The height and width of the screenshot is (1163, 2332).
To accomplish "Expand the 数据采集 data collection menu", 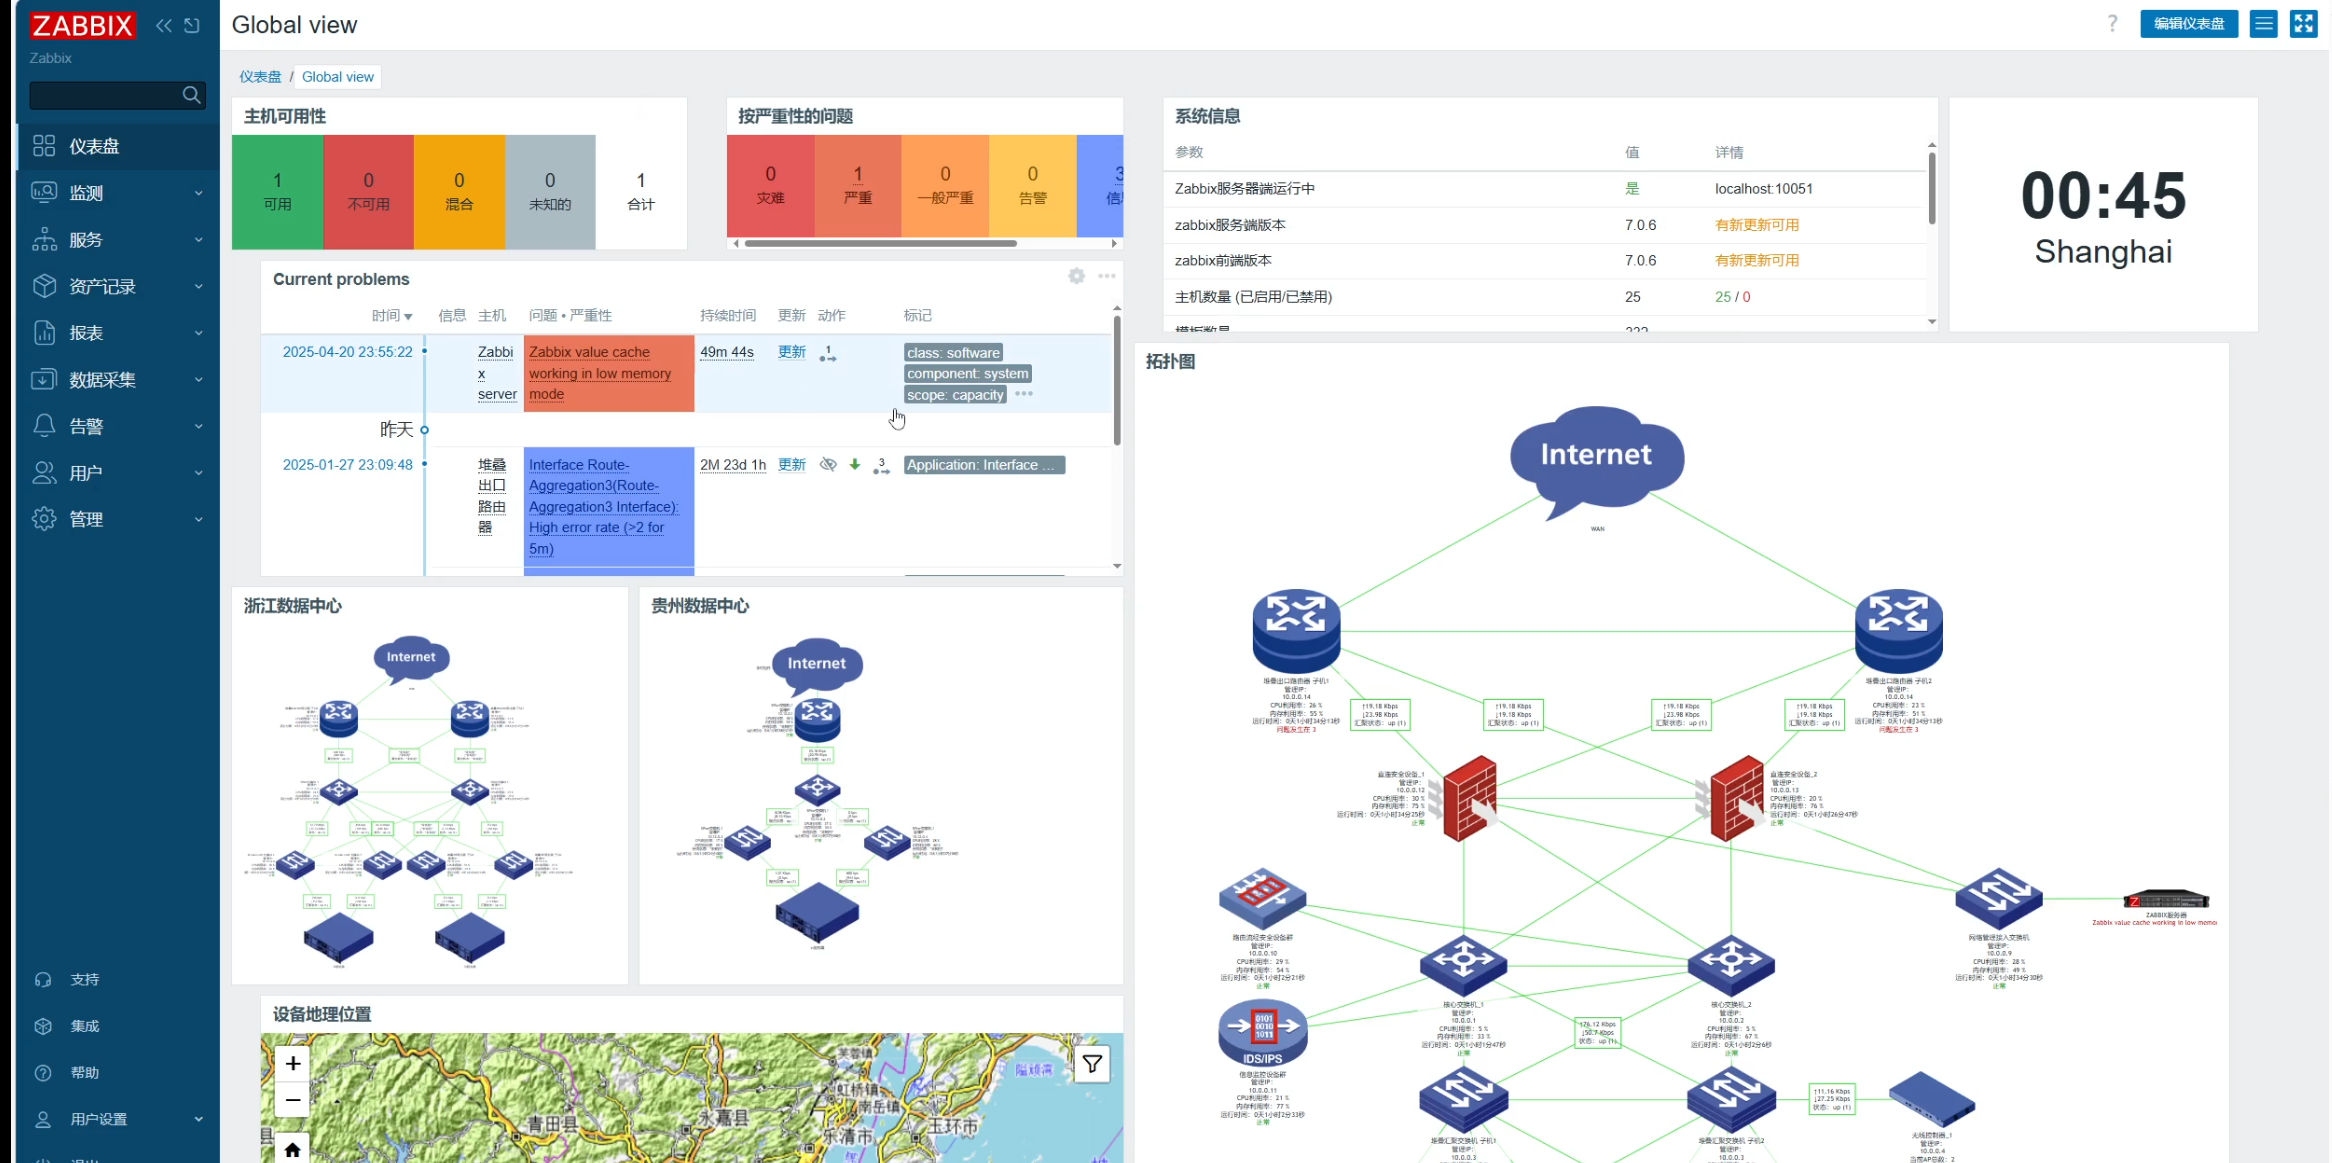I will point(118,380).
